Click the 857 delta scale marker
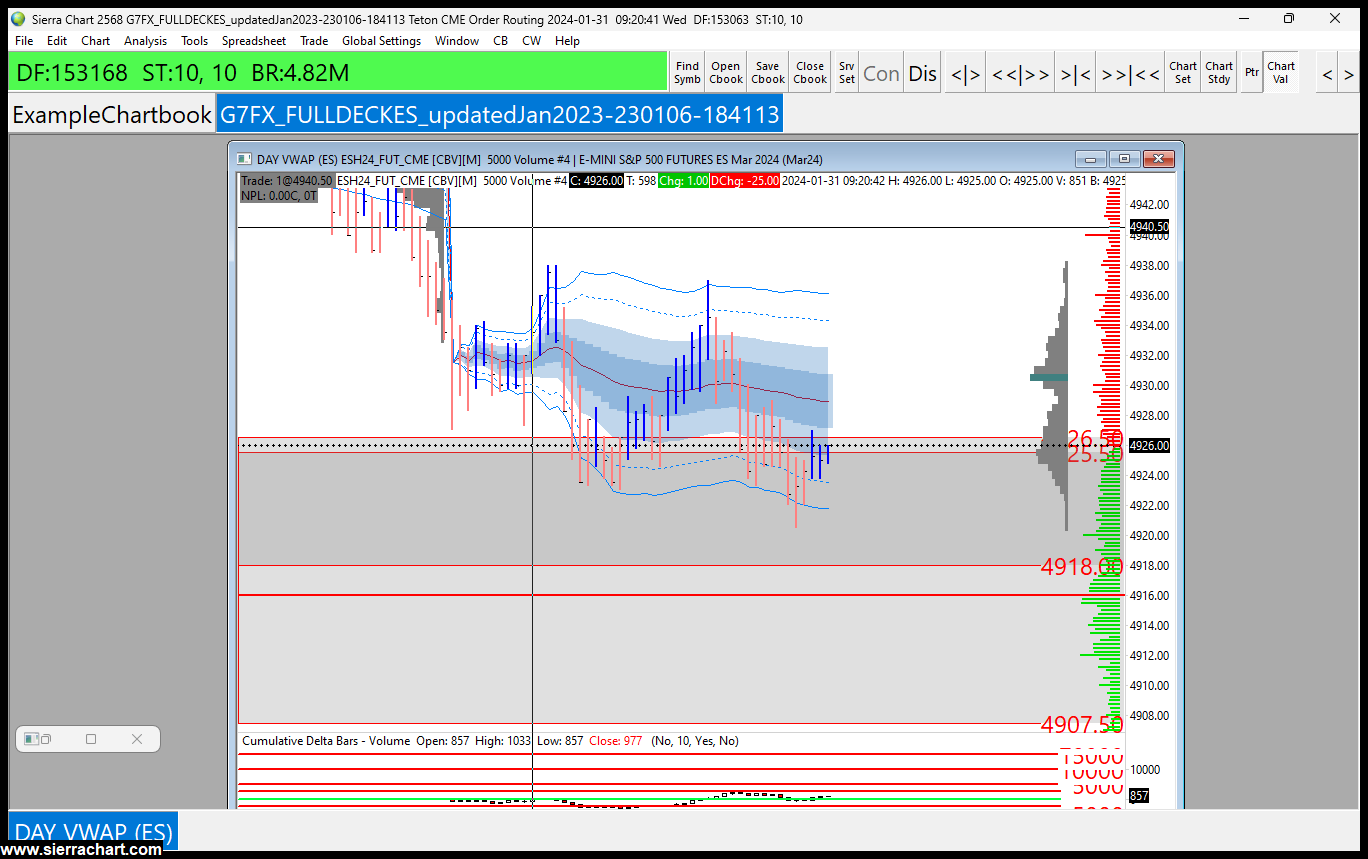1368x859 pixels. click(x=1139, y=796)
